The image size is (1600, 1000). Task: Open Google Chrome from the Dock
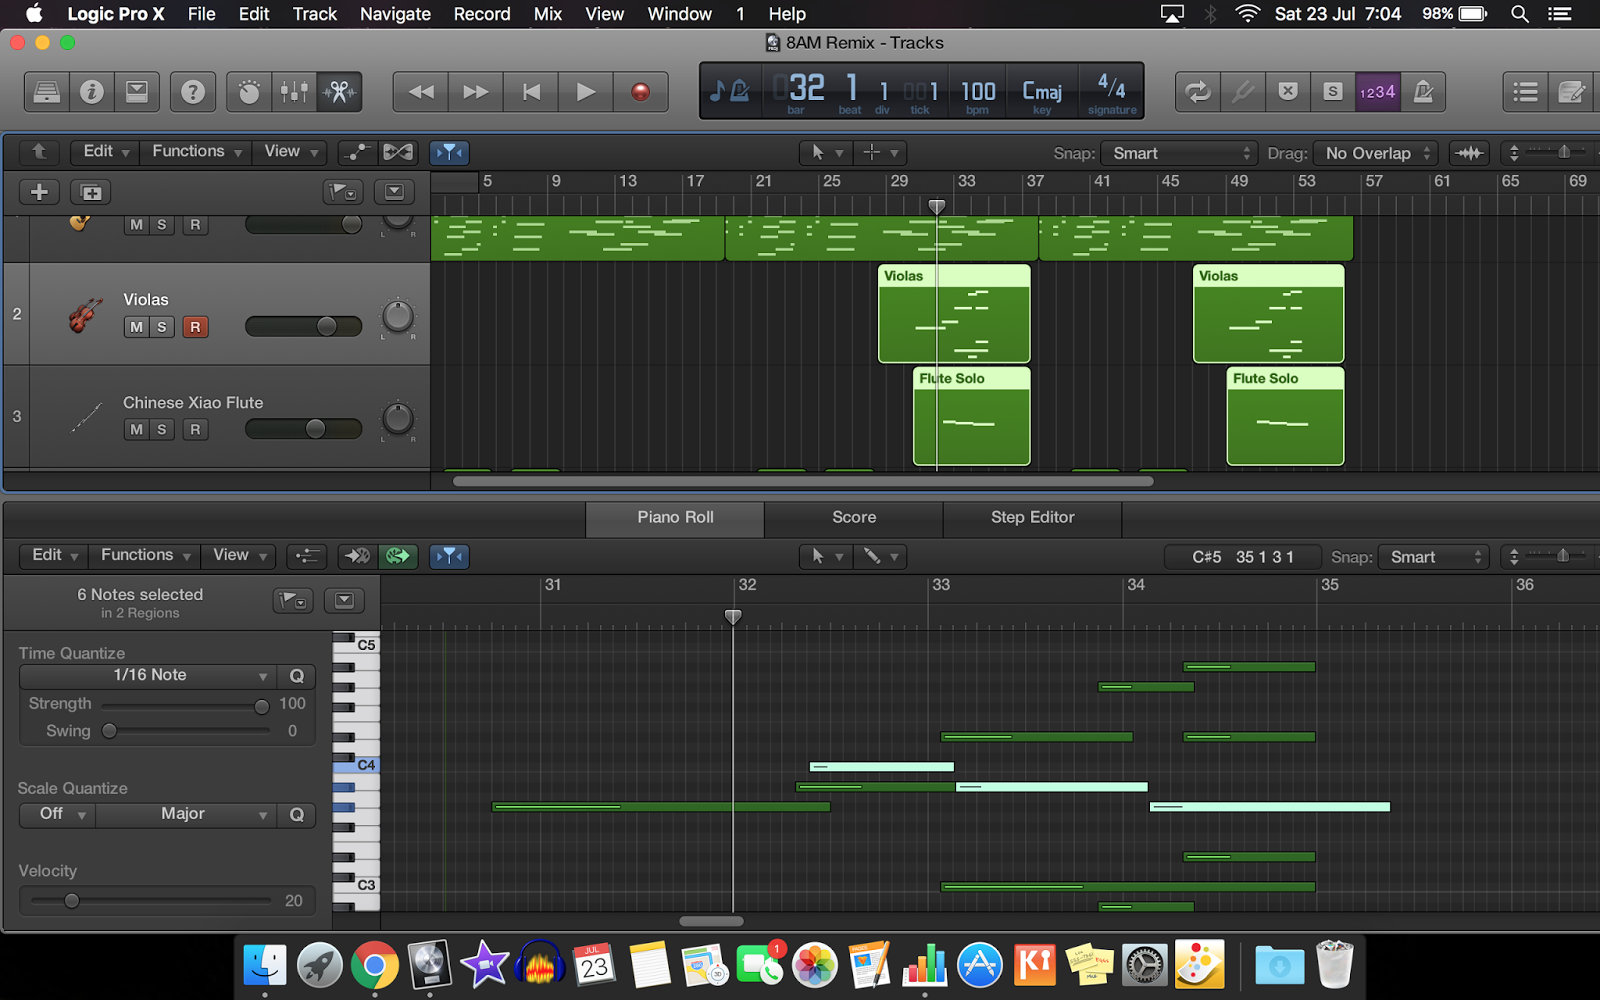374,966
